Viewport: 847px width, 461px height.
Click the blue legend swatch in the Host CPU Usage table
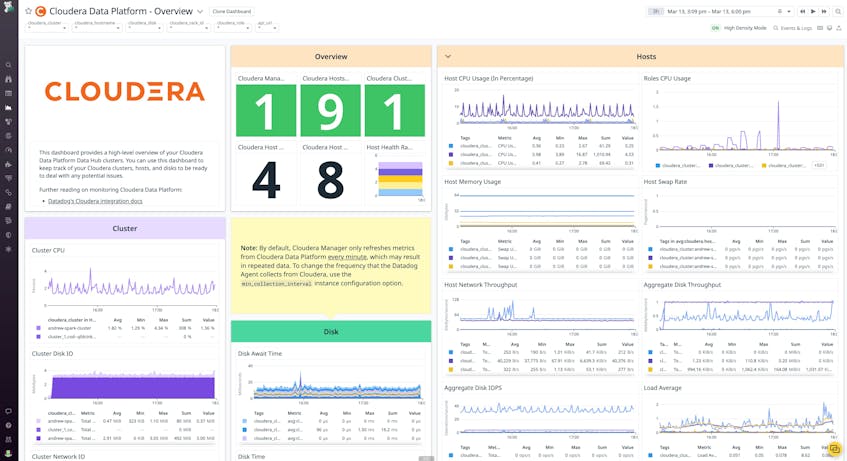coord(451,146)
